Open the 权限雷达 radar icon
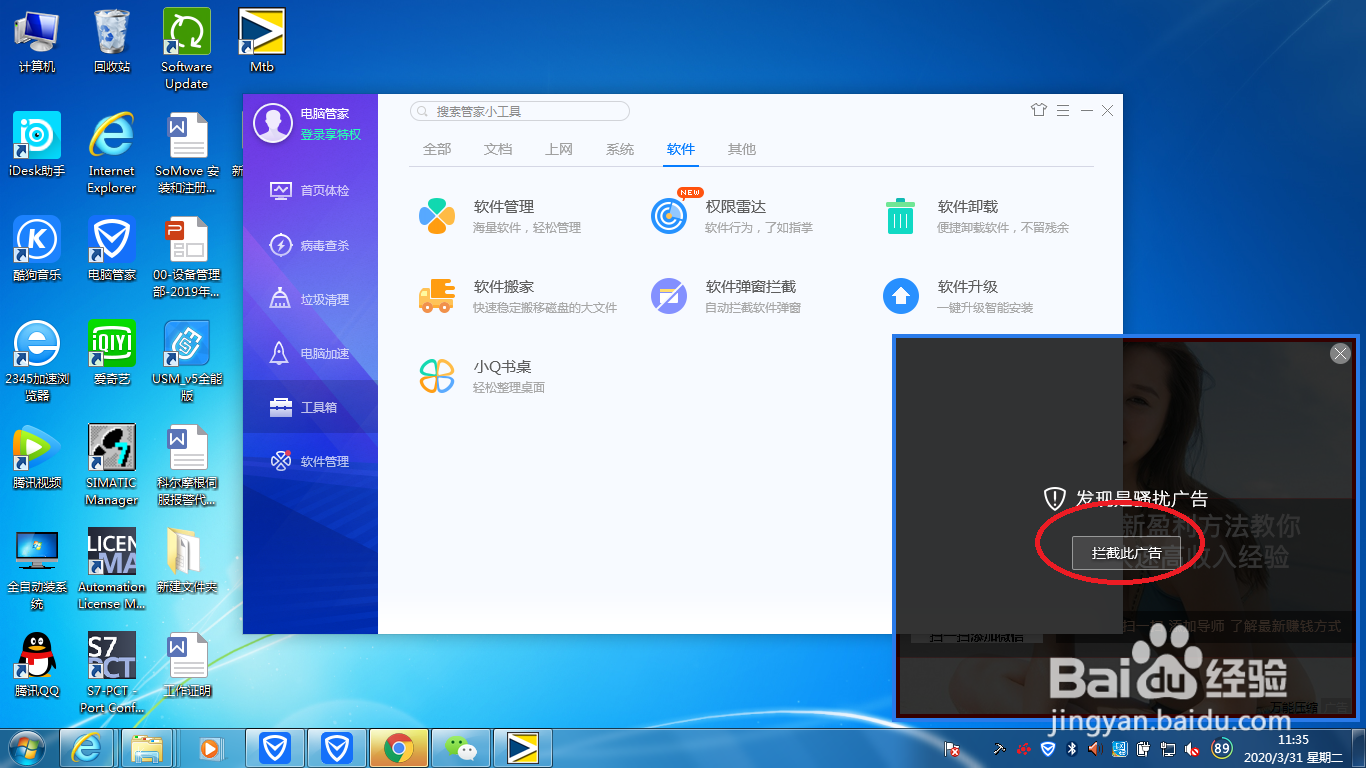1366x768 pixels. pyautogui.click(x=669, y=216)
